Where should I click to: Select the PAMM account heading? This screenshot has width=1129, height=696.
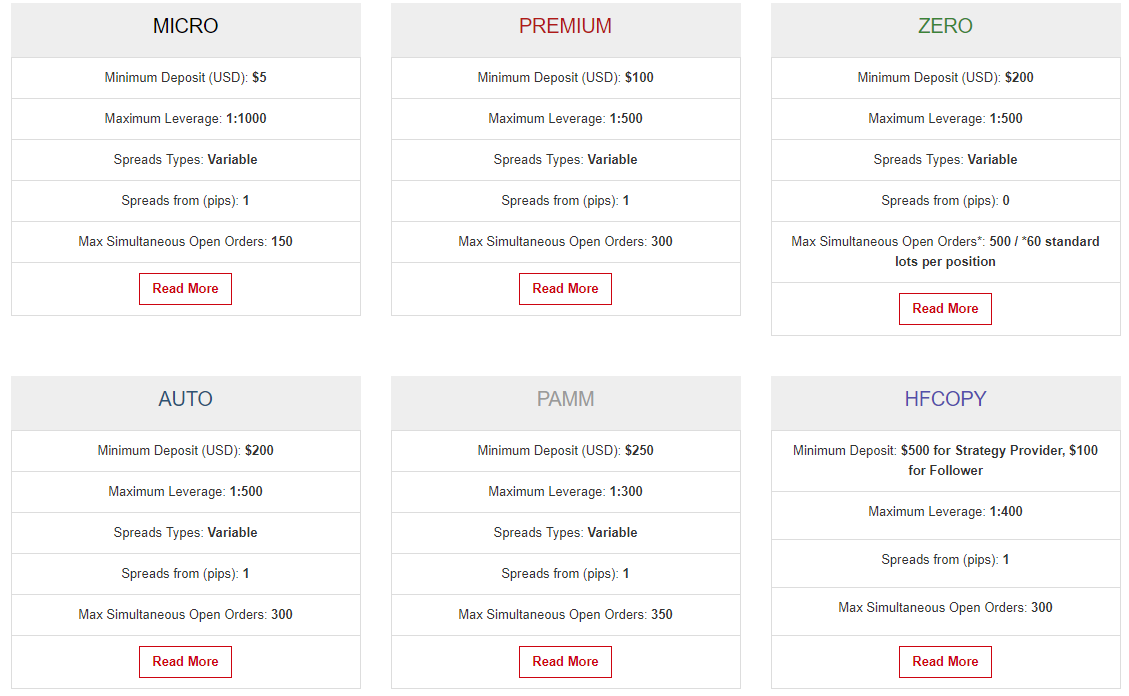(565, 399)
